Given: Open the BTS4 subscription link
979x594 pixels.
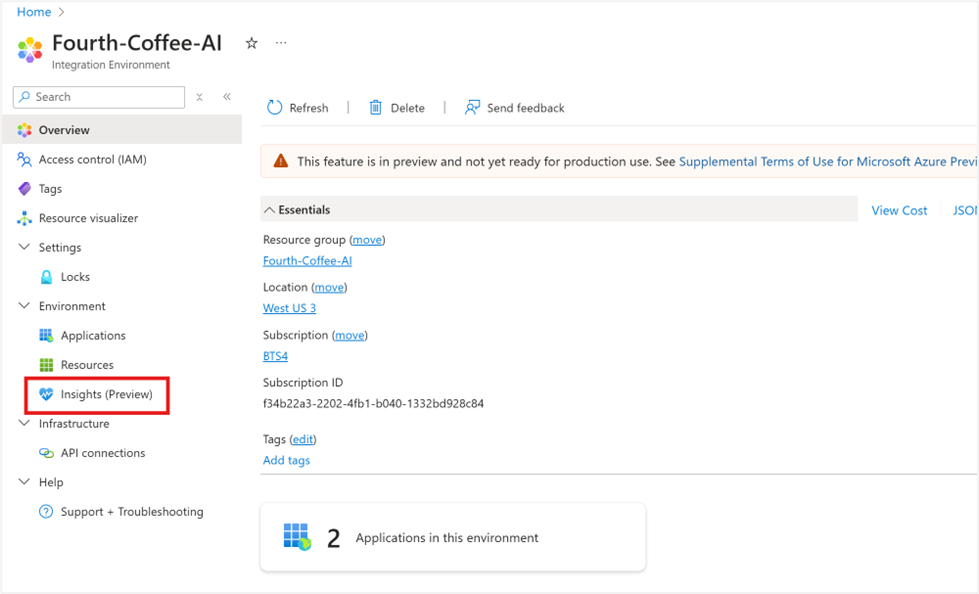Looking at the screenshot, I should [275, 356].
